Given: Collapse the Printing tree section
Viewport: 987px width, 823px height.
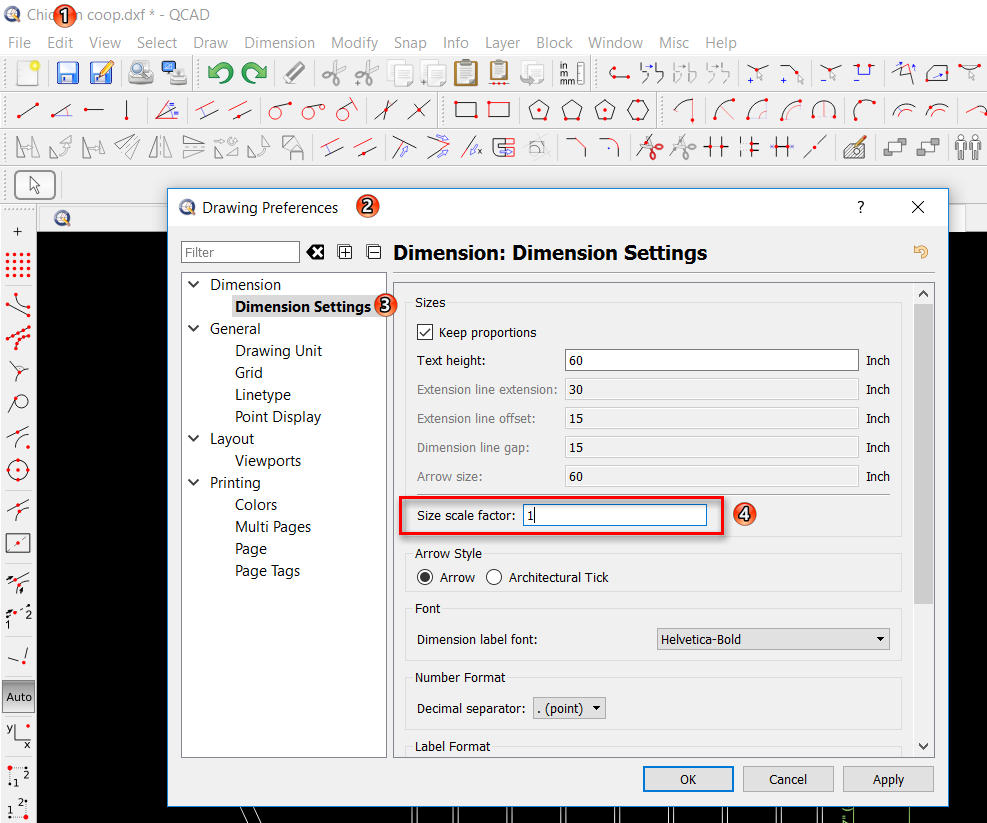Looking at the screenshot, I should click(194, 483).
